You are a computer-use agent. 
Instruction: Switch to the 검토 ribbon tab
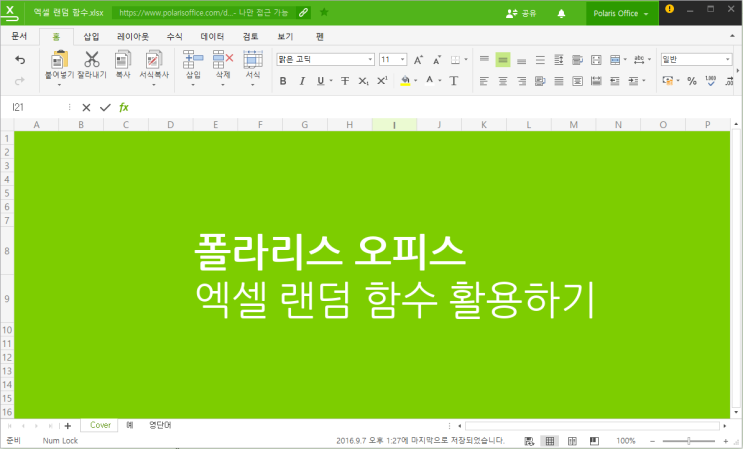coord(250,36)
